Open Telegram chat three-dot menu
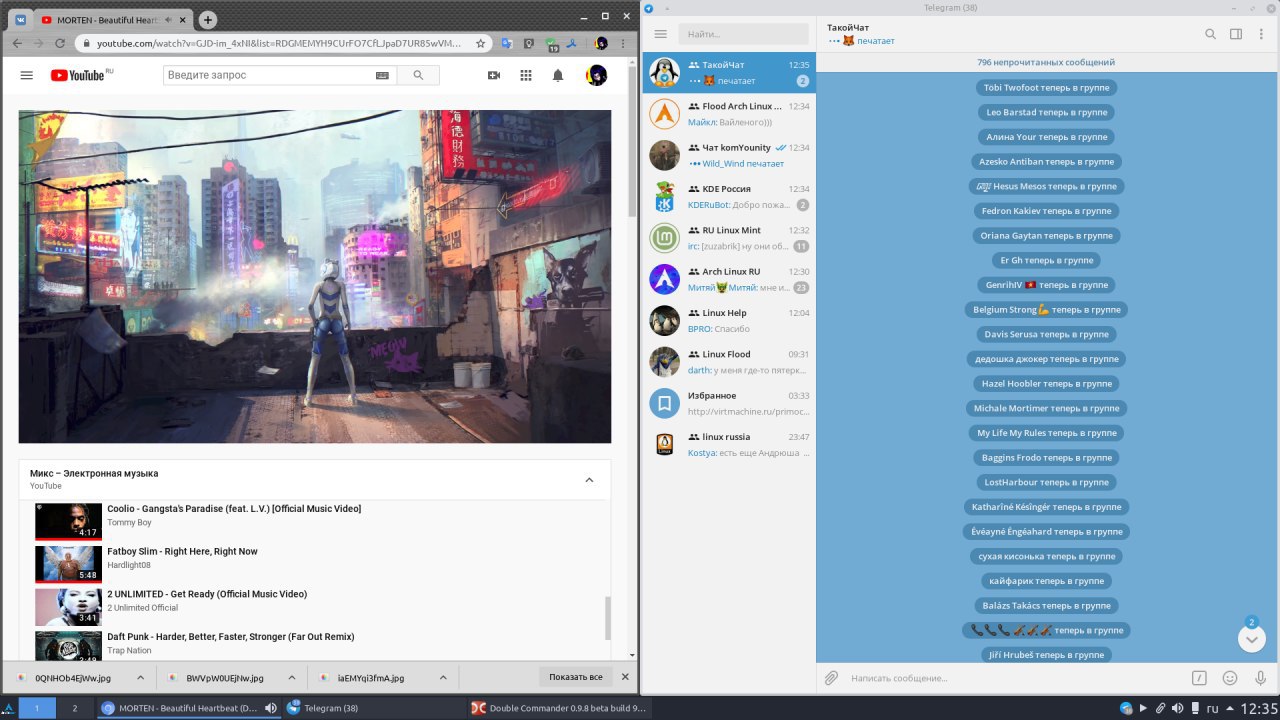The width and height of the screenshot is (1280, 720). [x=1261, y=34]
